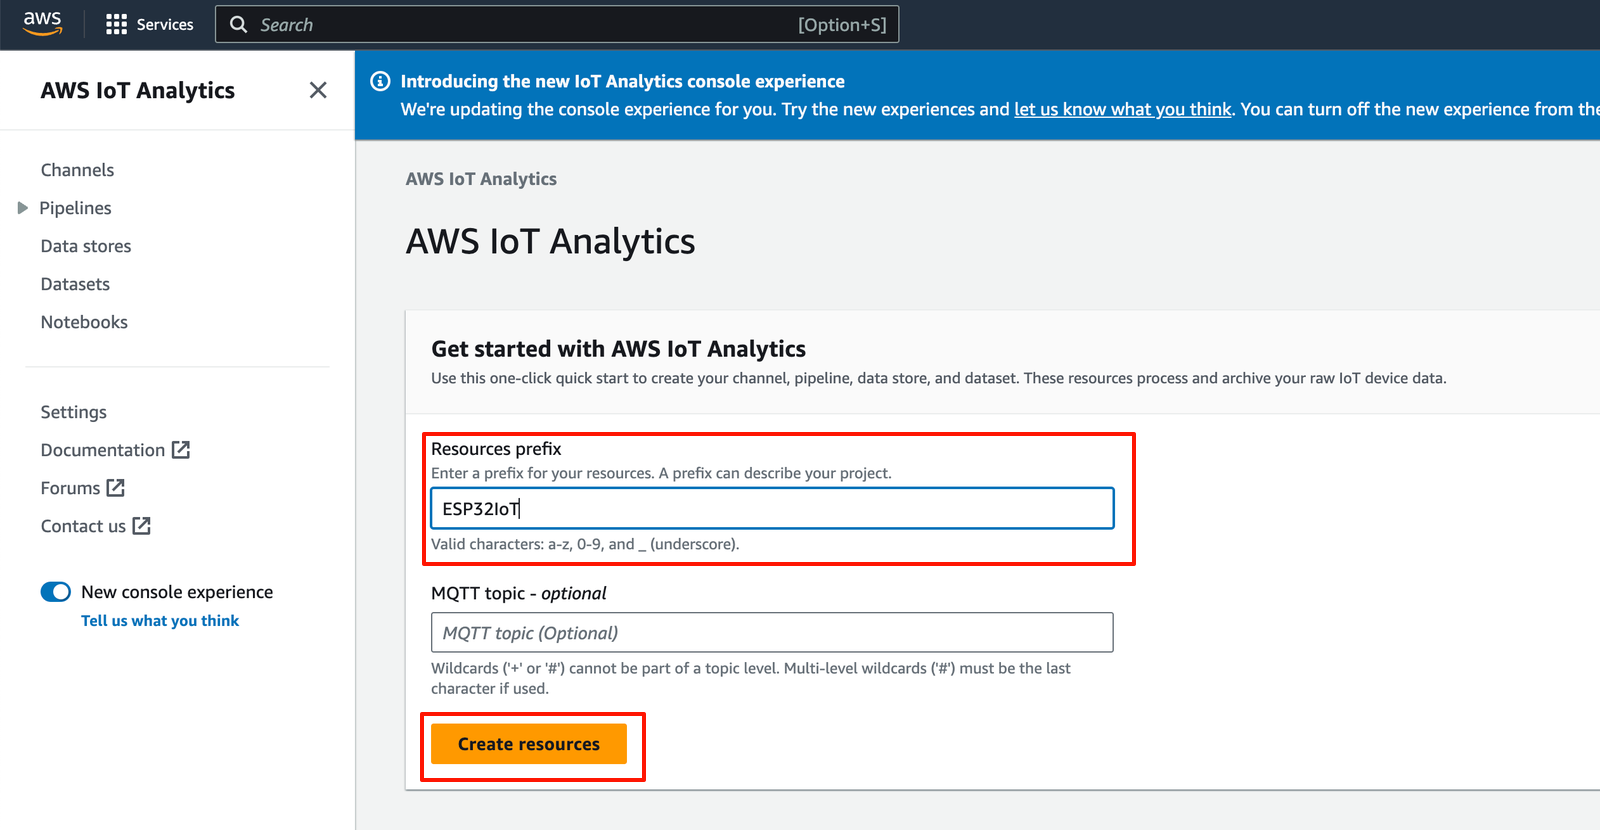Click the MQTT topic optional field
This screenshot has width=1600, height=830.
click(x=772, y=633)
